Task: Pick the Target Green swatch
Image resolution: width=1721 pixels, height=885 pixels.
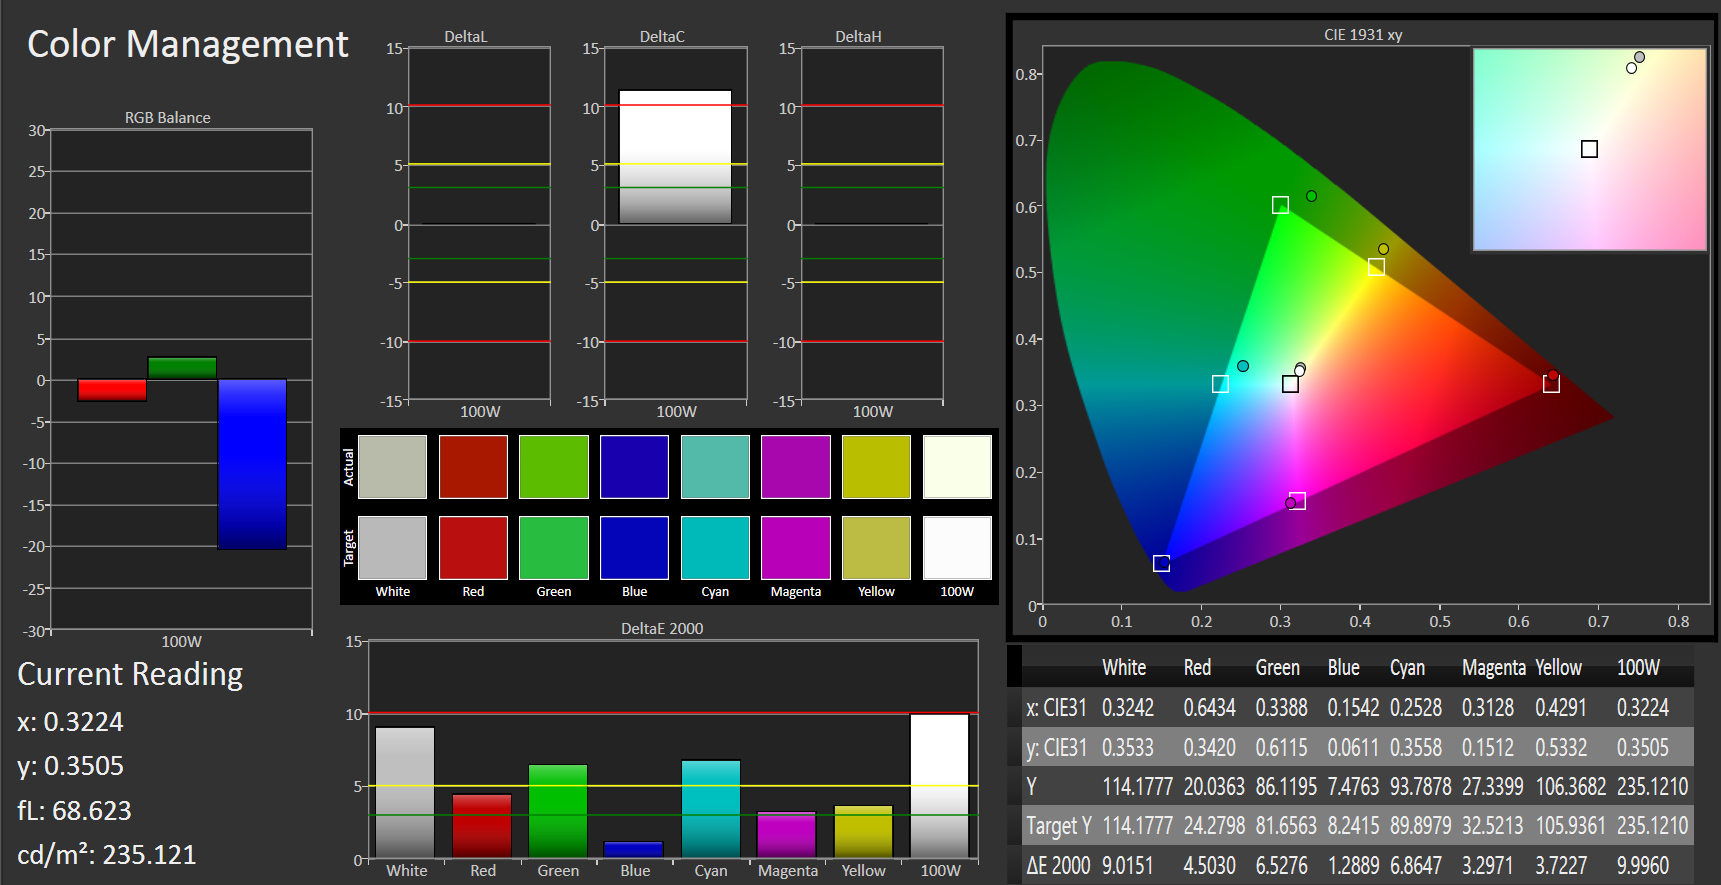Action: [x=554, y=547]
